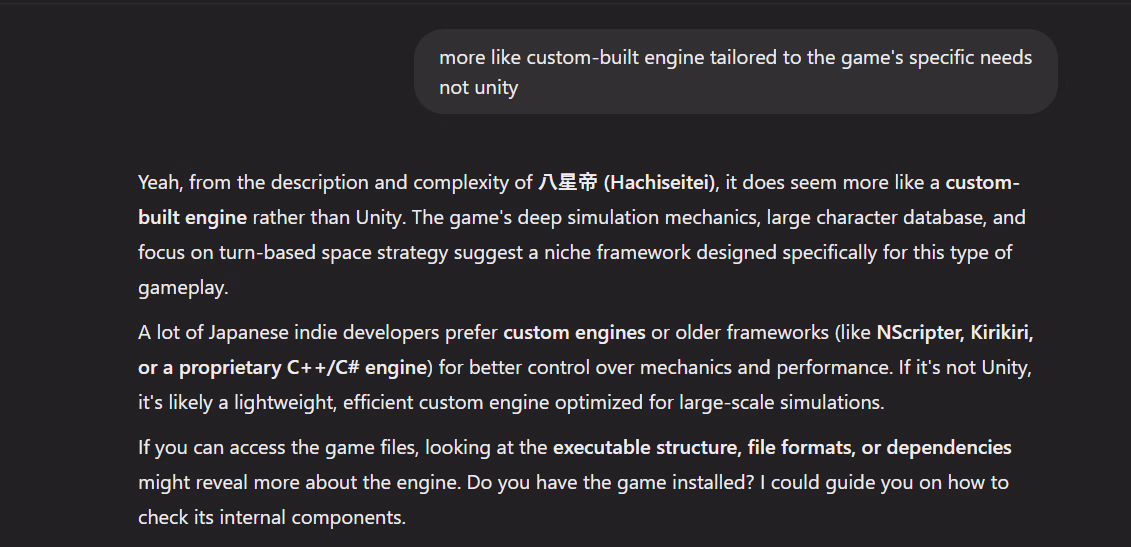Click the bold "NScripter, Kirikiri," text

(955, 333)
